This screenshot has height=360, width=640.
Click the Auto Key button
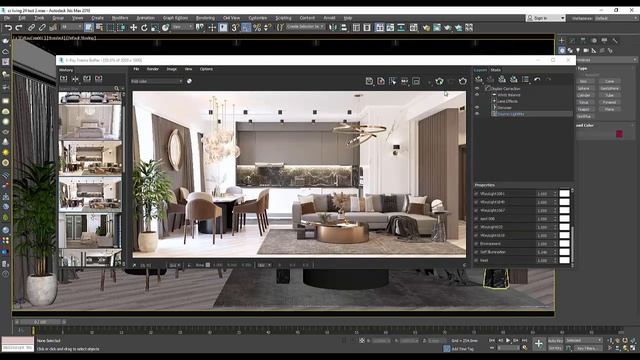tap(555, 340)
